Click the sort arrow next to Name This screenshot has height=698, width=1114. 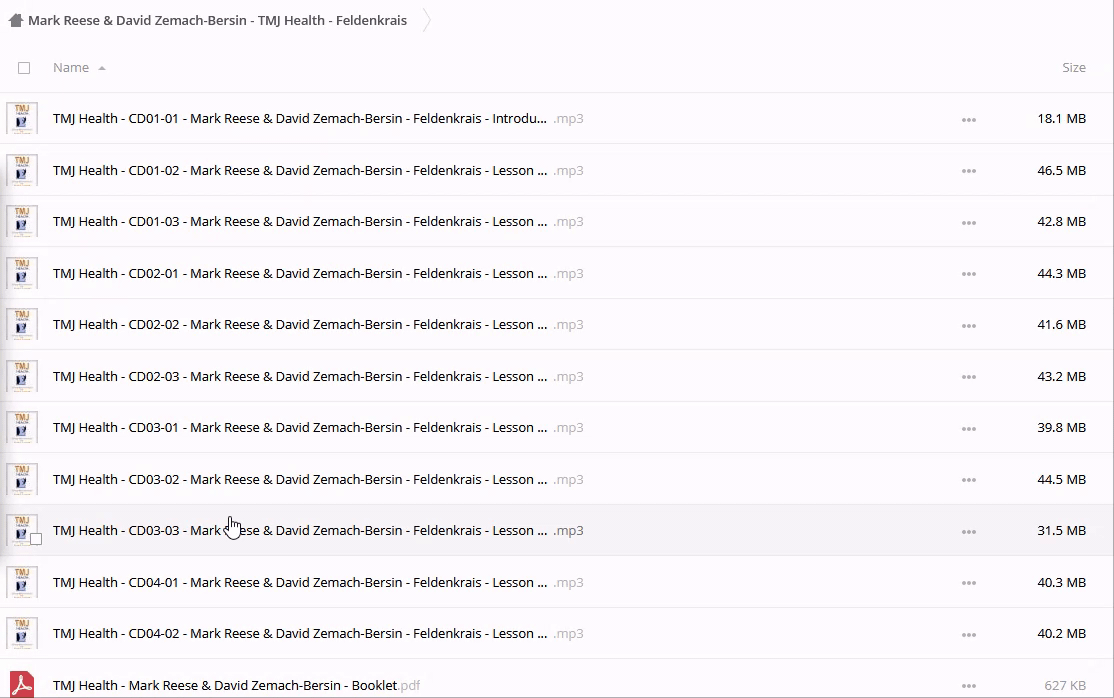click(102, 68)
